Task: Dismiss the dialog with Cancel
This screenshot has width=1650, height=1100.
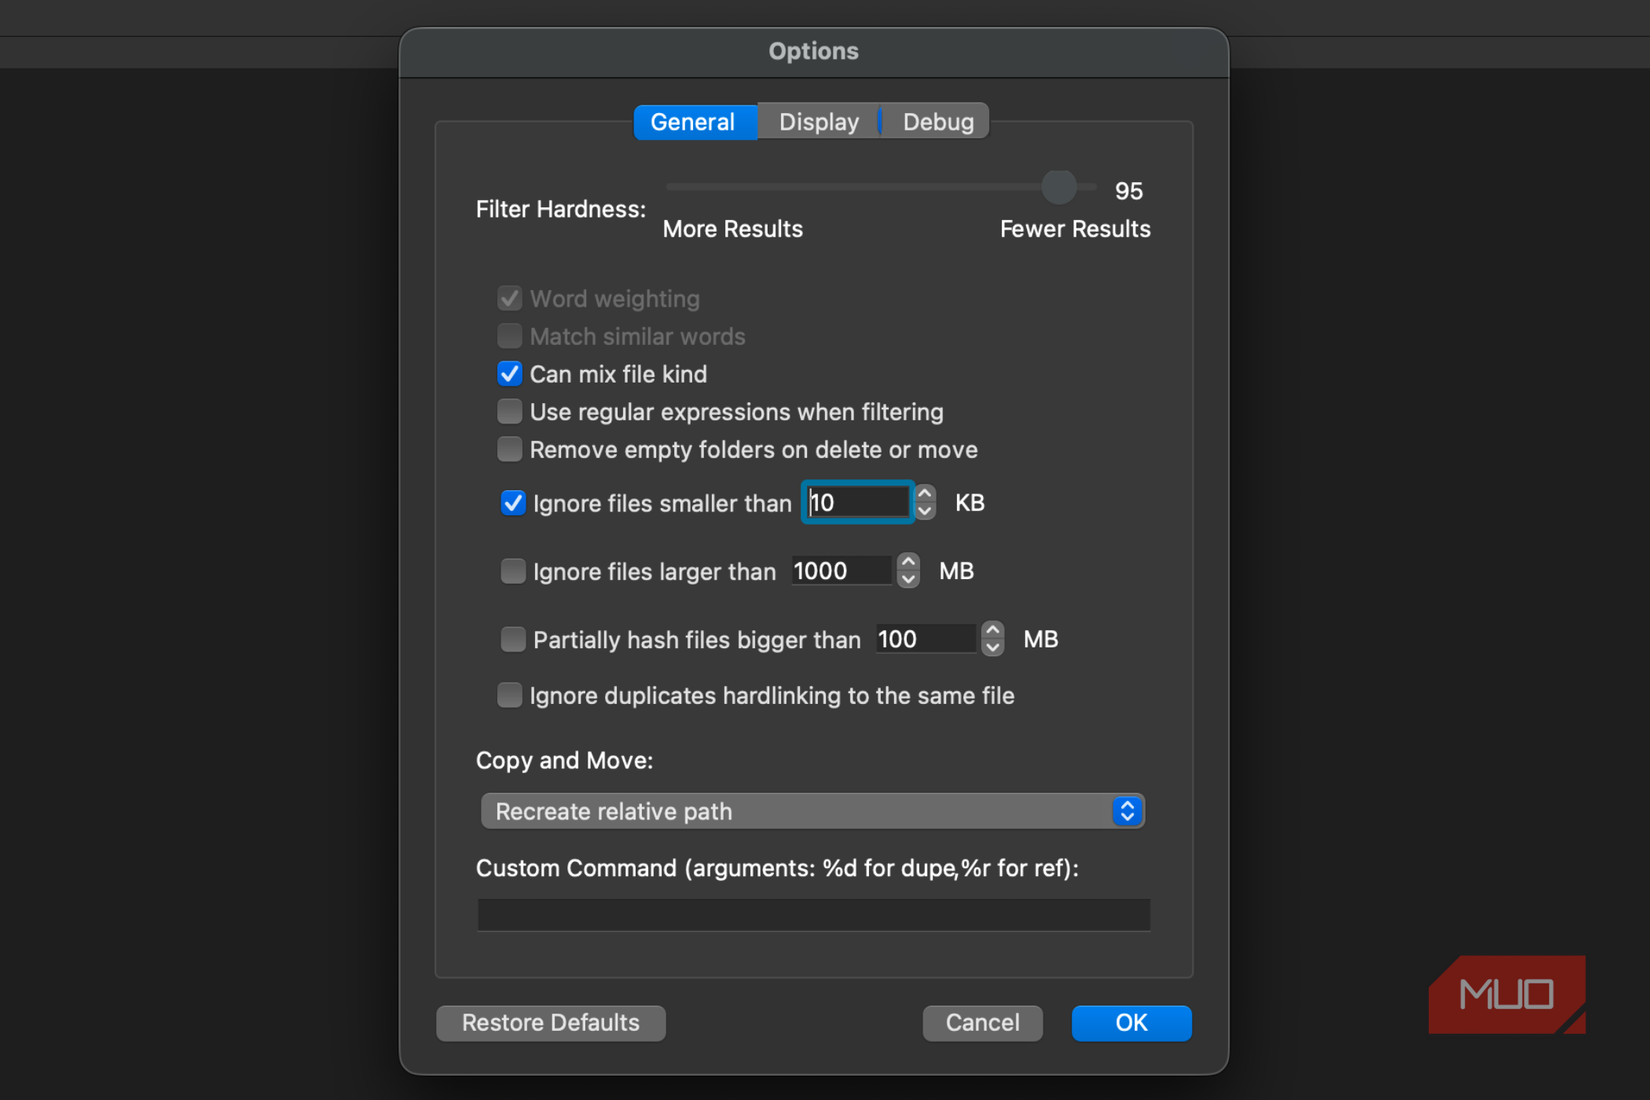Action: [982, 1022]
